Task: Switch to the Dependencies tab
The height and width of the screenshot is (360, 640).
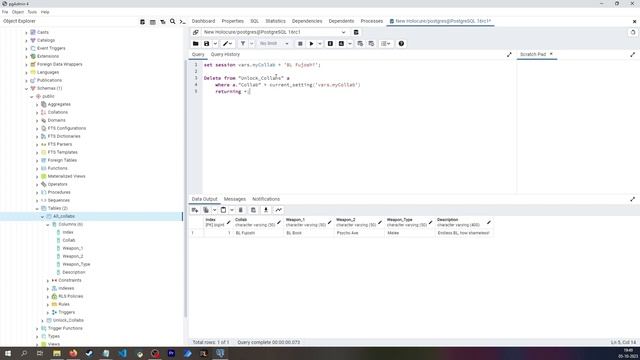Action: (307, 21)
